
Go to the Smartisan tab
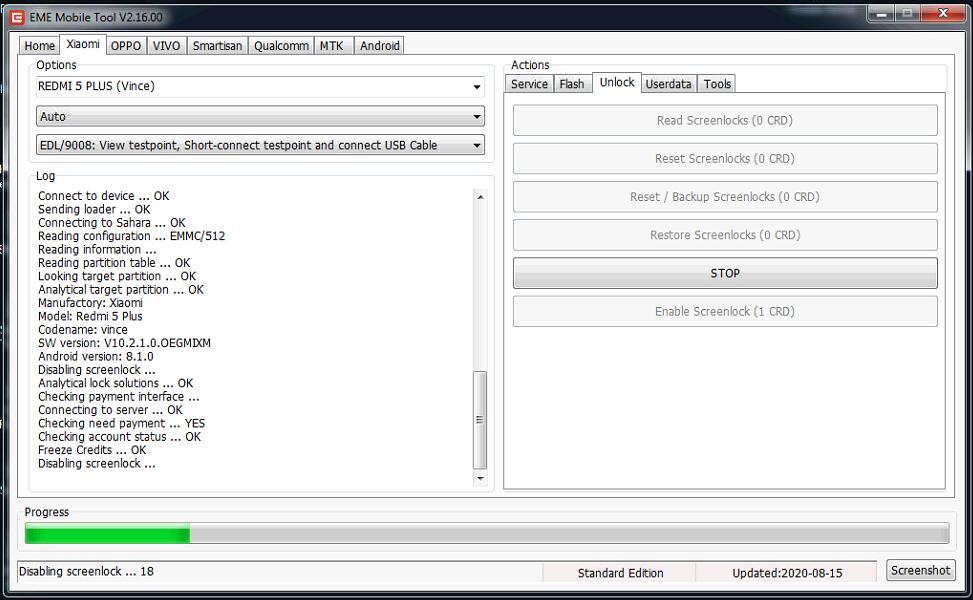pyautogui.click(x=217, y=46)
